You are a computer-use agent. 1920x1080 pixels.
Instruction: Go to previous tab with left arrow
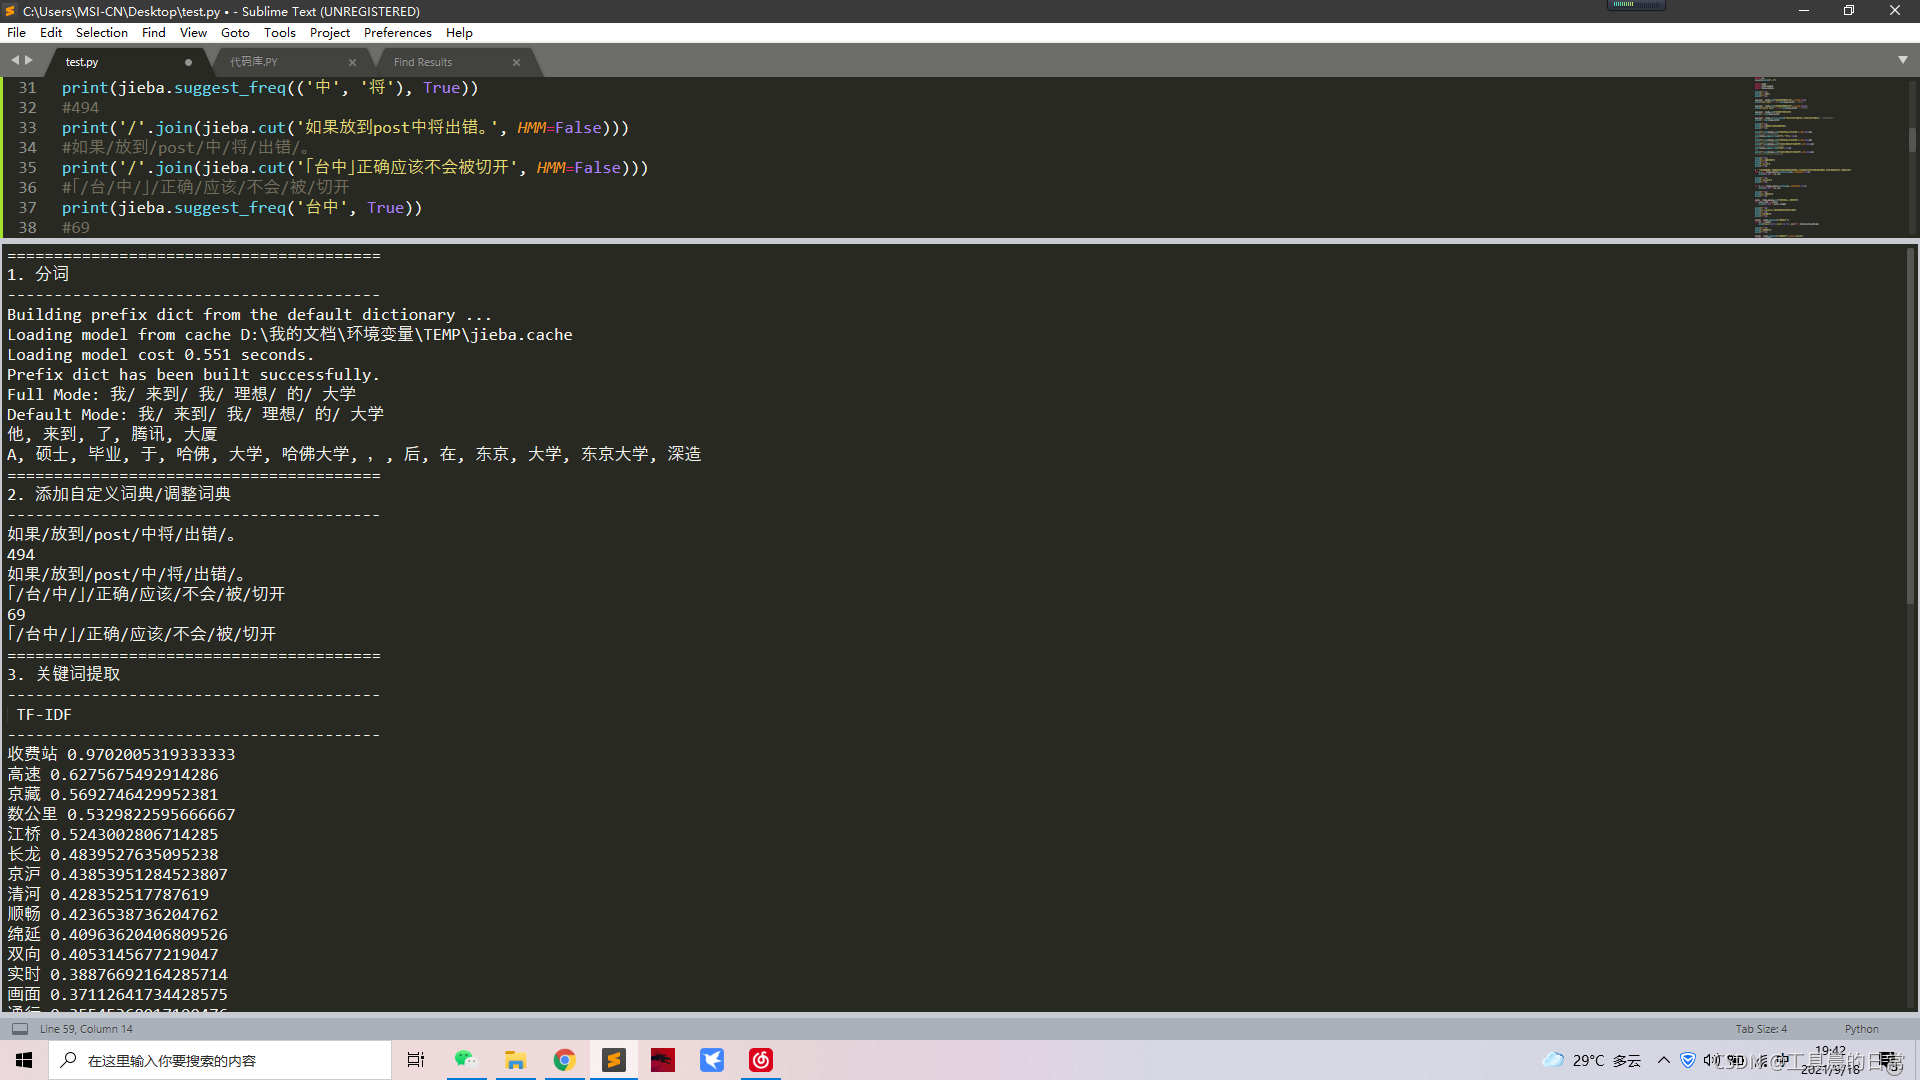click(x=15, y=60)
